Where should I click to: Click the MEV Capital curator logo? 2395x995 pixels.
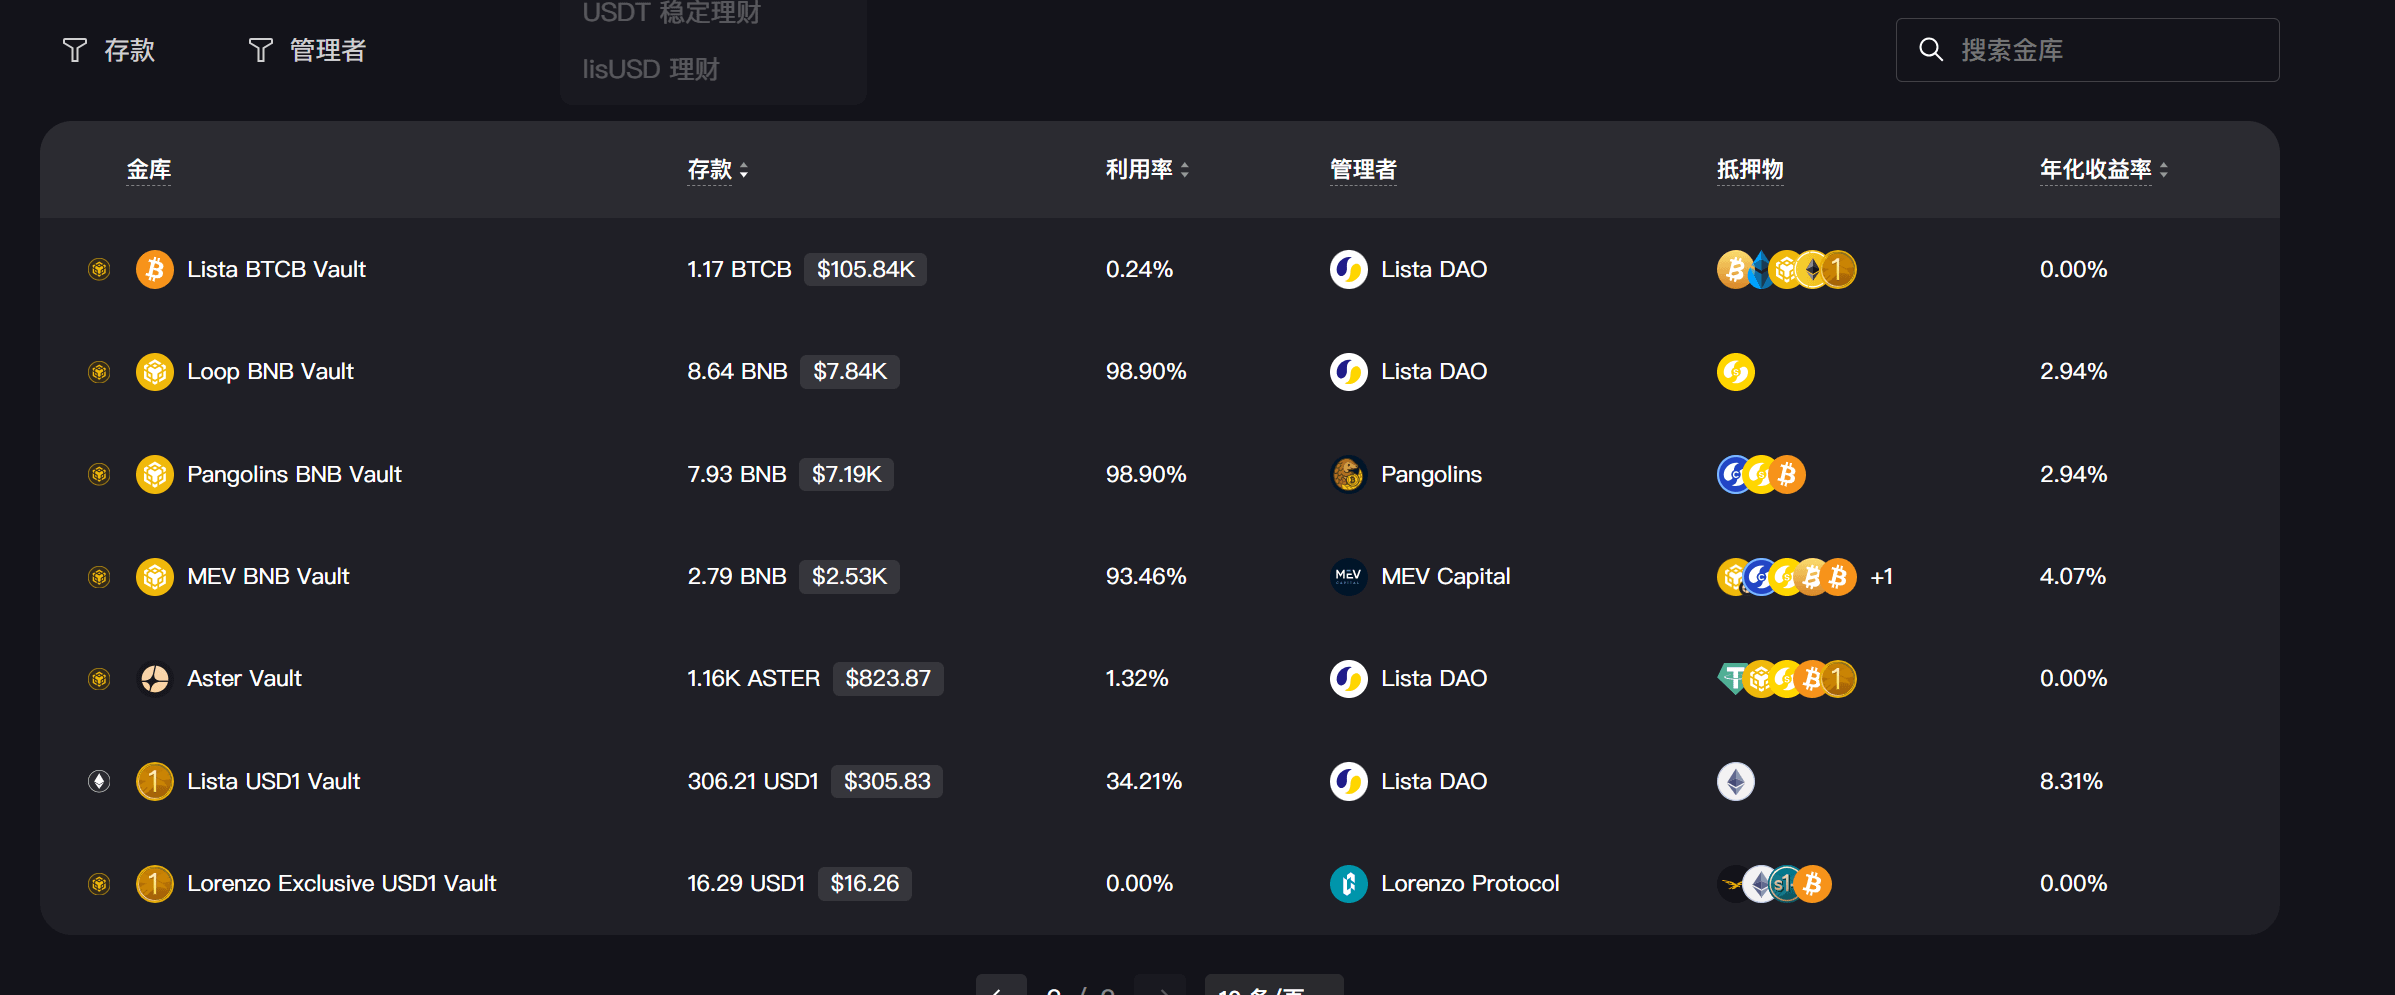(x=1349, y=577)
